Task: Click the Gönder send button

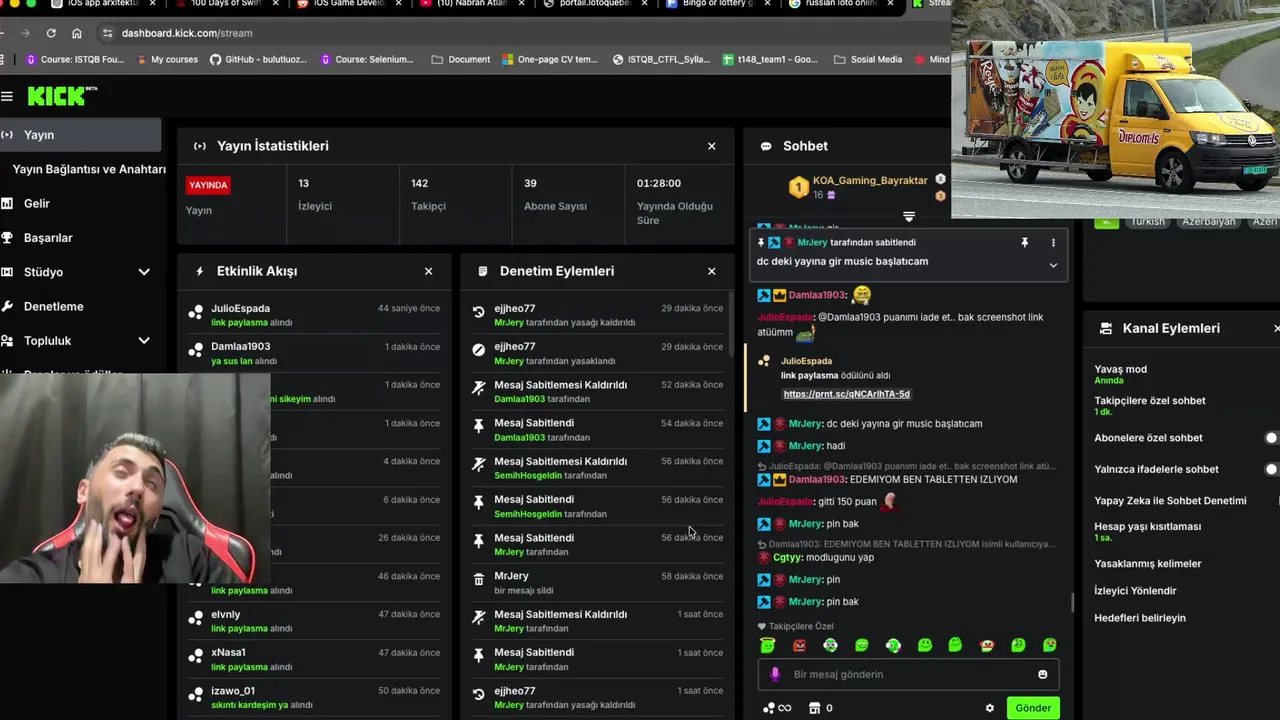Action: click(1033, 708)
